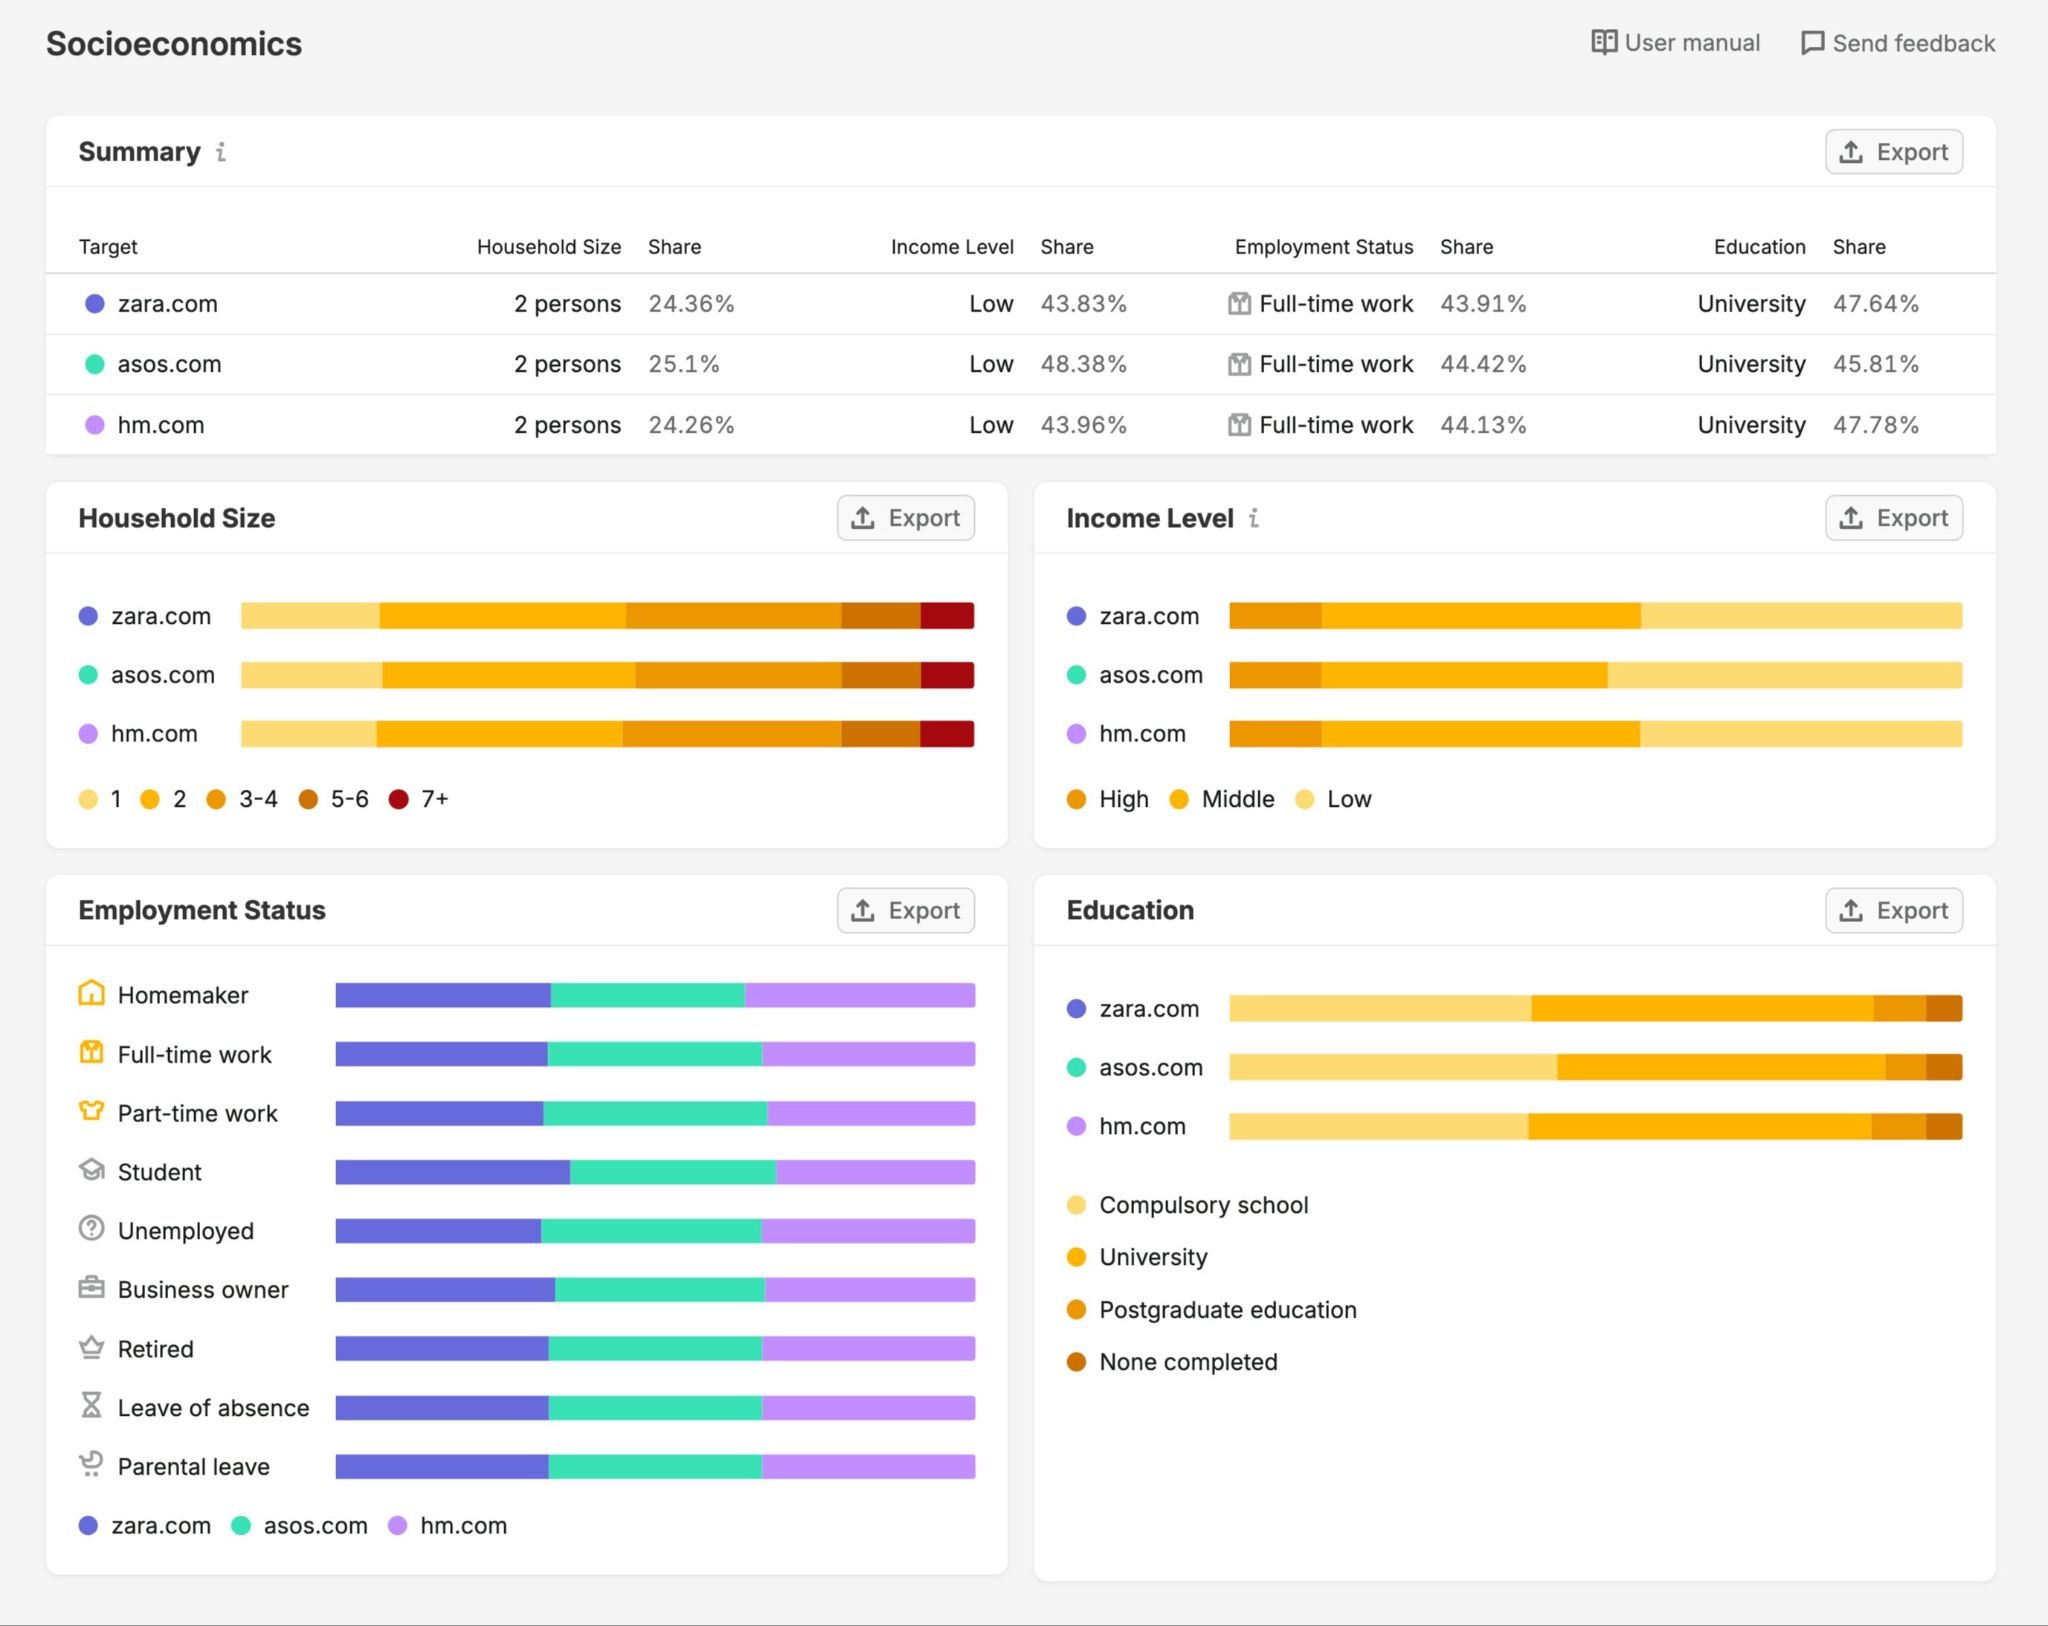Screen dimensions: 2048x1626
Task: Click the Leave of absence hourglass icon
Action: point(91,1405)
